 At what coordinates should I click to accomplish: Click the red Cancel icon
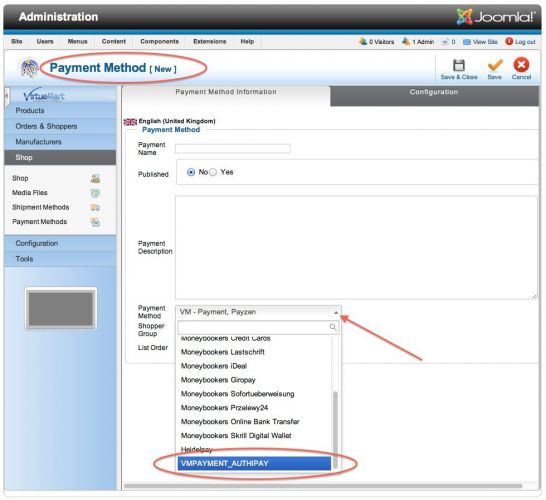pyautogui.click(x=521, y=65)
